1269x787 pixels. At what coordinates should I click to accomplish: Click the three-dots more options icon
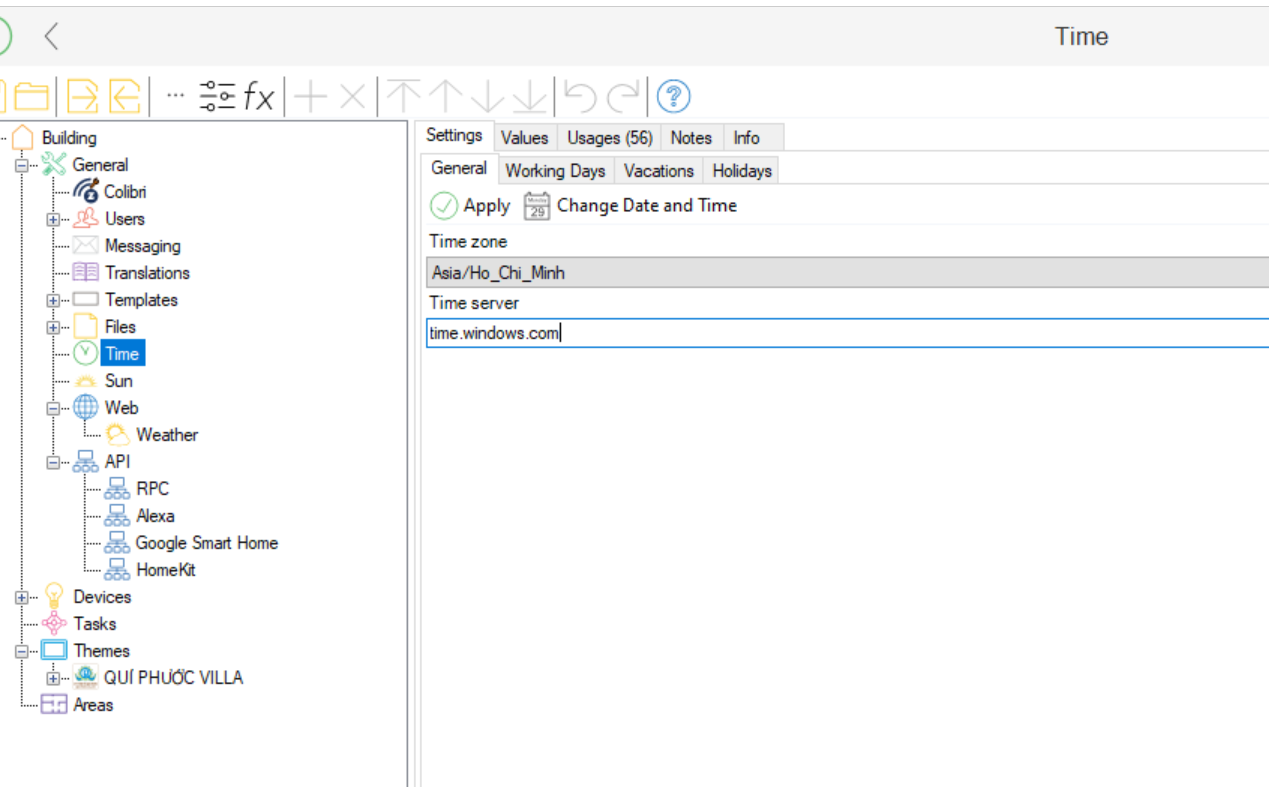point(175,95)
